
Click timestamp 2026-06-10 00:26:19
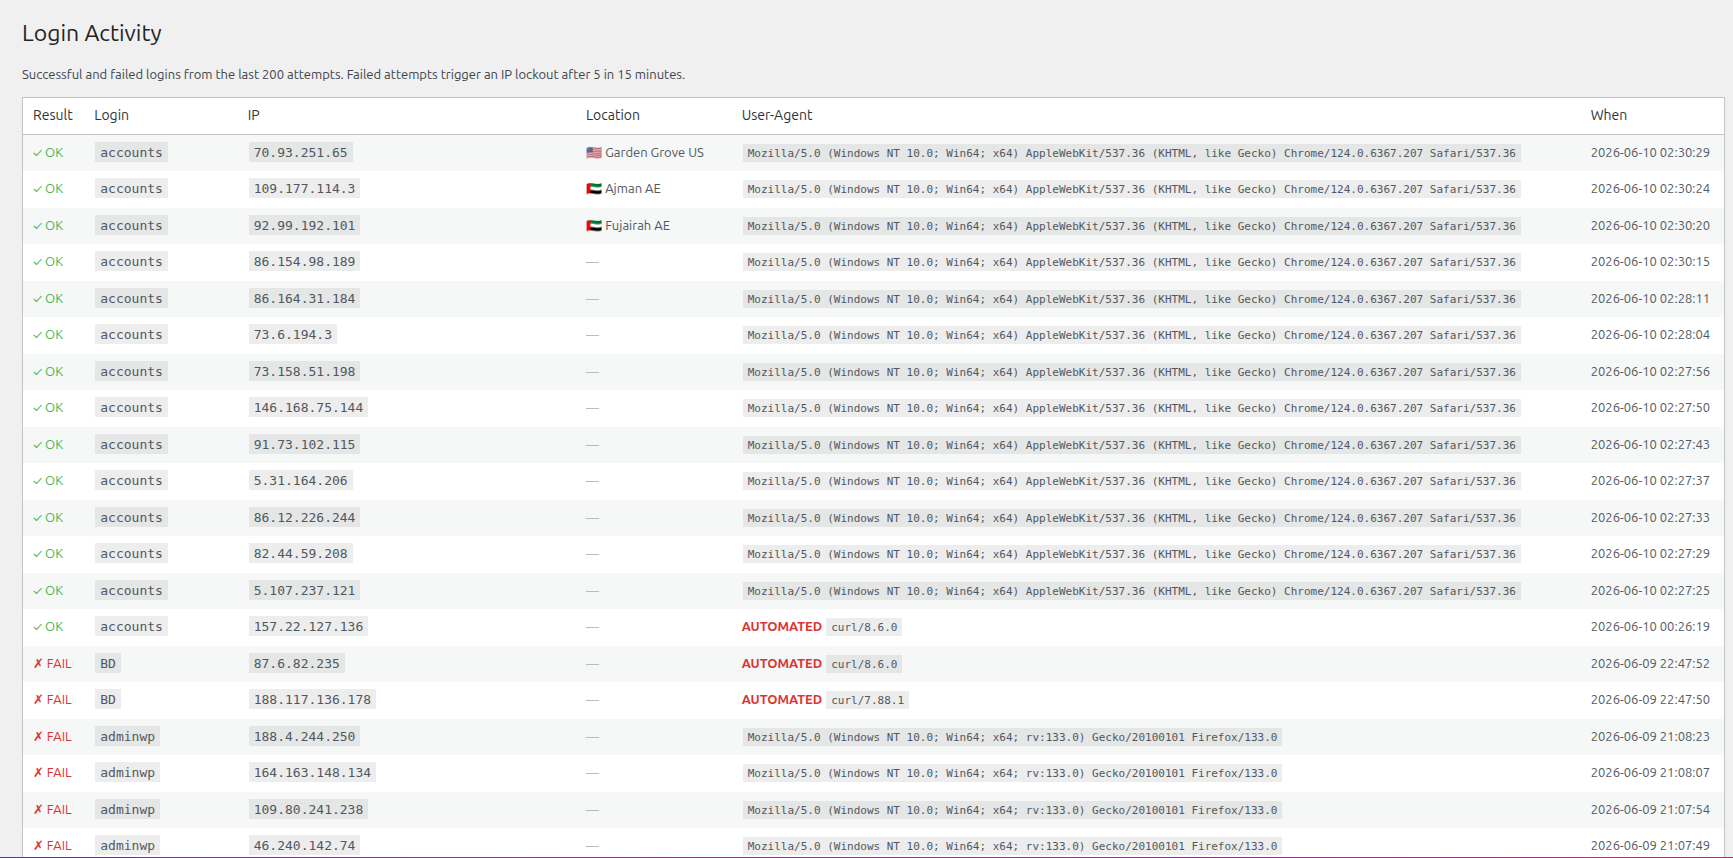(x=1650, y=627)
